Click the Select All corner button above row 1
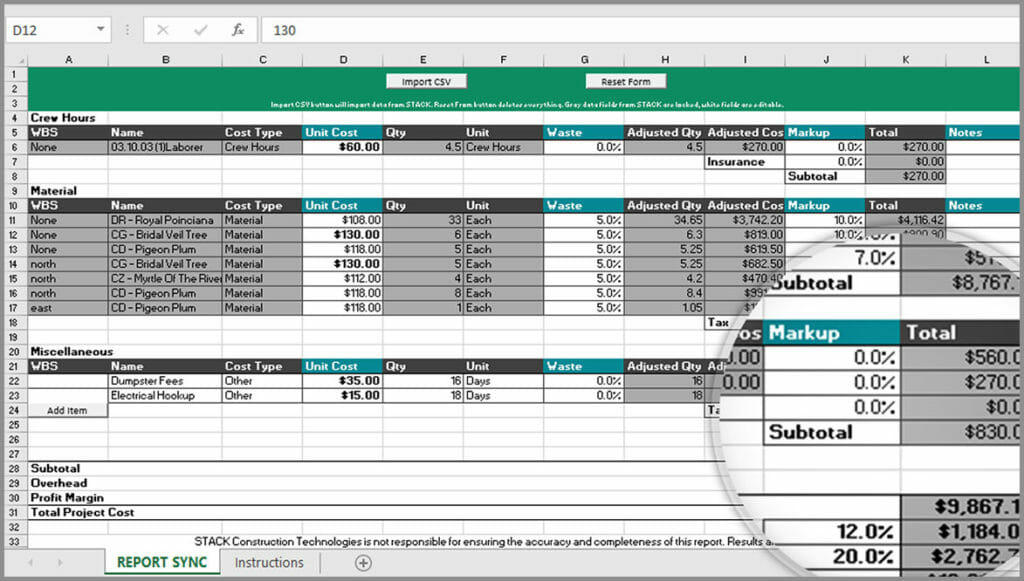The image size is (1024, 581). pos(22,60)
